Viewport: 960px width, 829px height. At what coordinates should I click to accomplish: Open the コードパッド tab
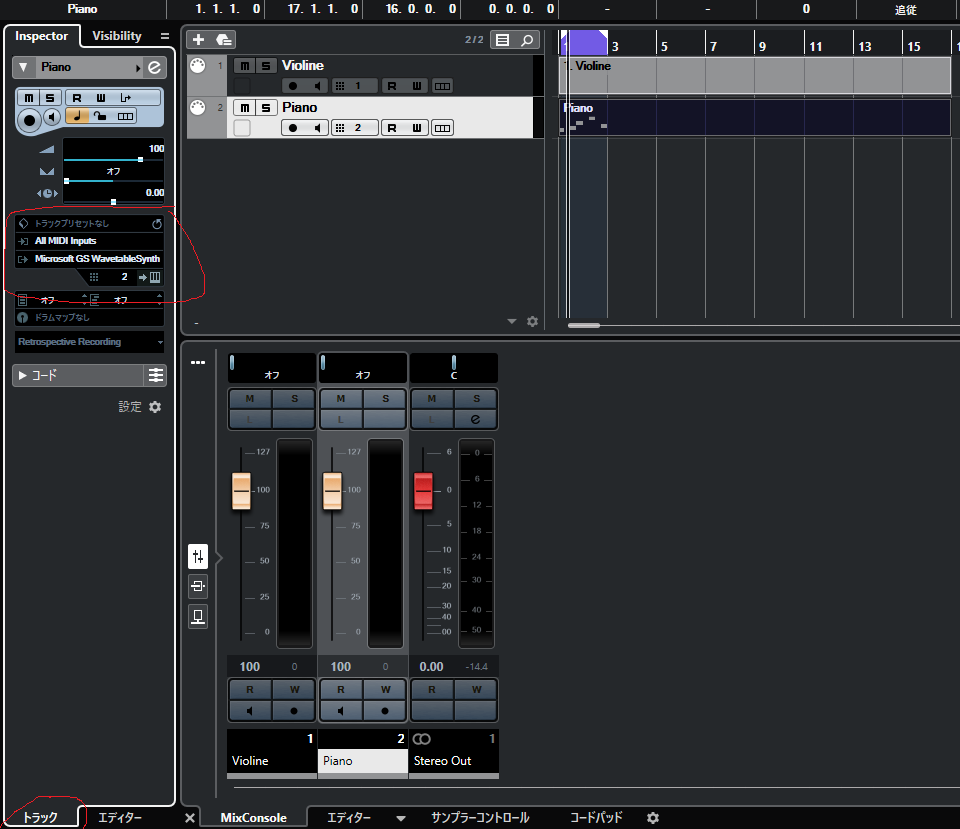[x=596, y=817]
